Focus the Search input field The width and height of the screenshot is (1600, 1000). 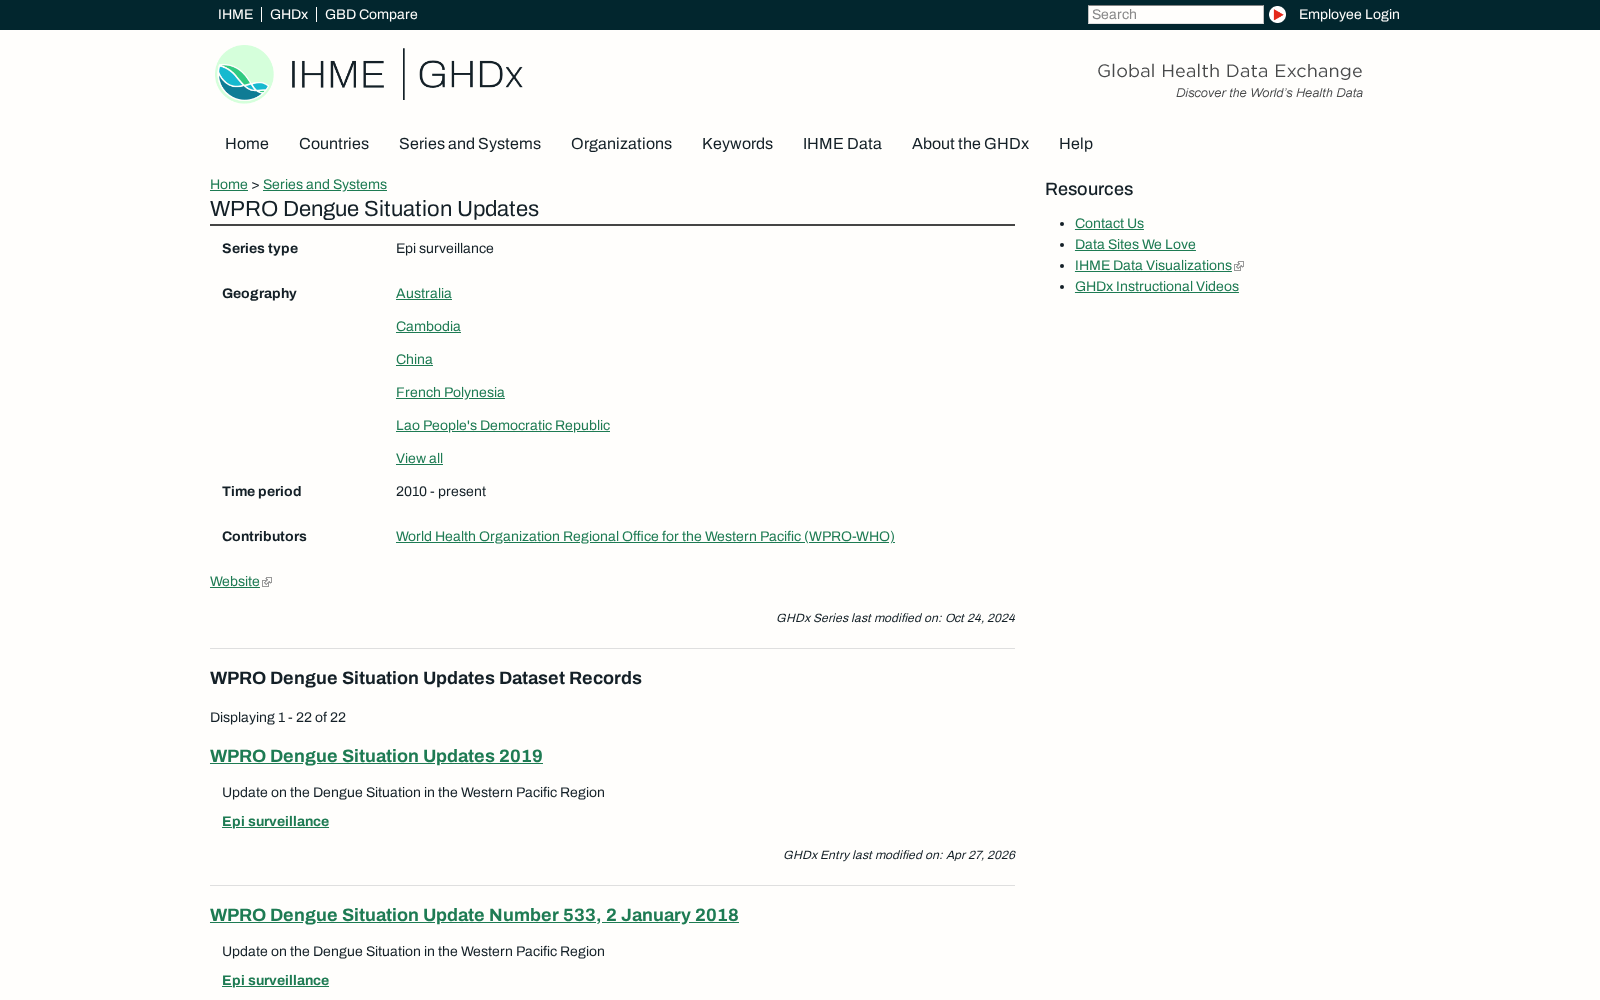click(x=1175, y=14)
